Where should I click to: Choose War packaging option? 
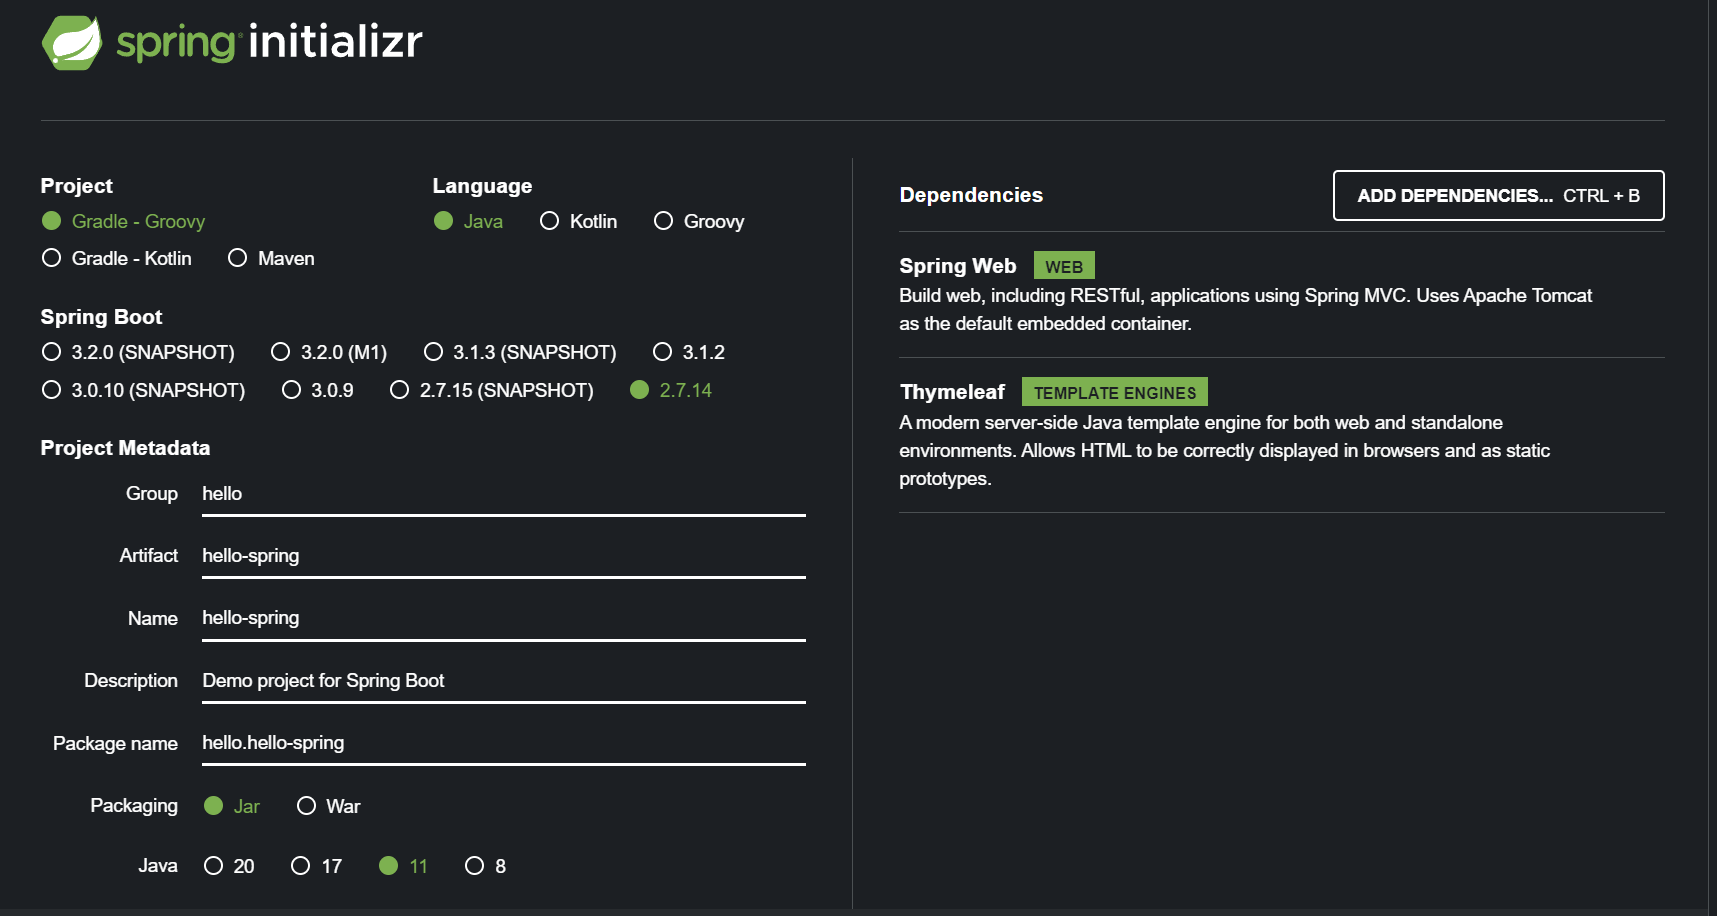point(328,806)
